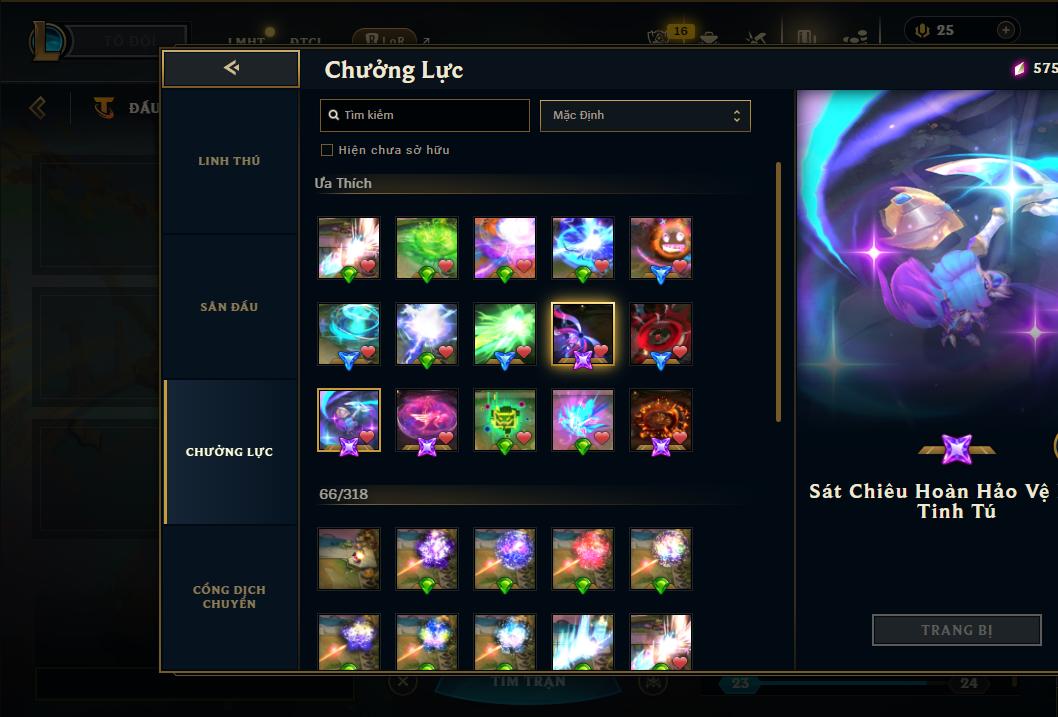The image size is (1058, 717).
Task: Click the plus icon beside 25 currency
Action: [x=1005, y=30]
